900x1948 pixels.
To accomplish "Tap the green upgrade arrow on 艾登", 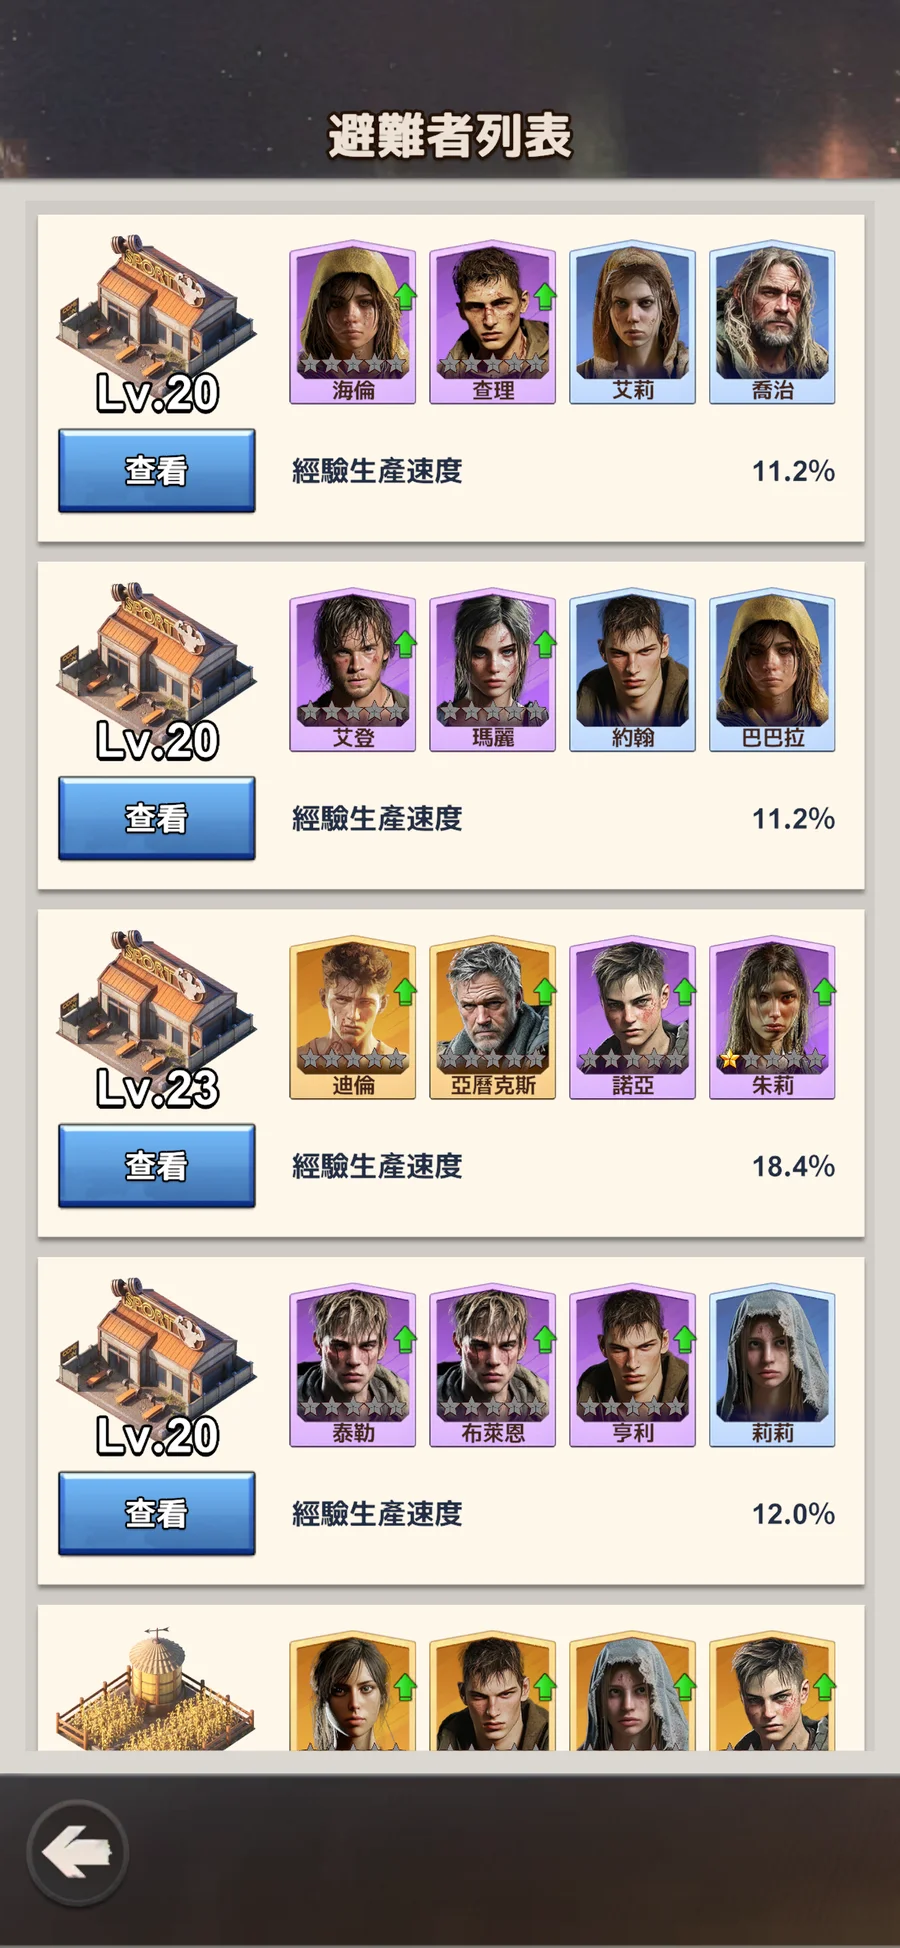I will pyautogui.click(x=405, y=644).
